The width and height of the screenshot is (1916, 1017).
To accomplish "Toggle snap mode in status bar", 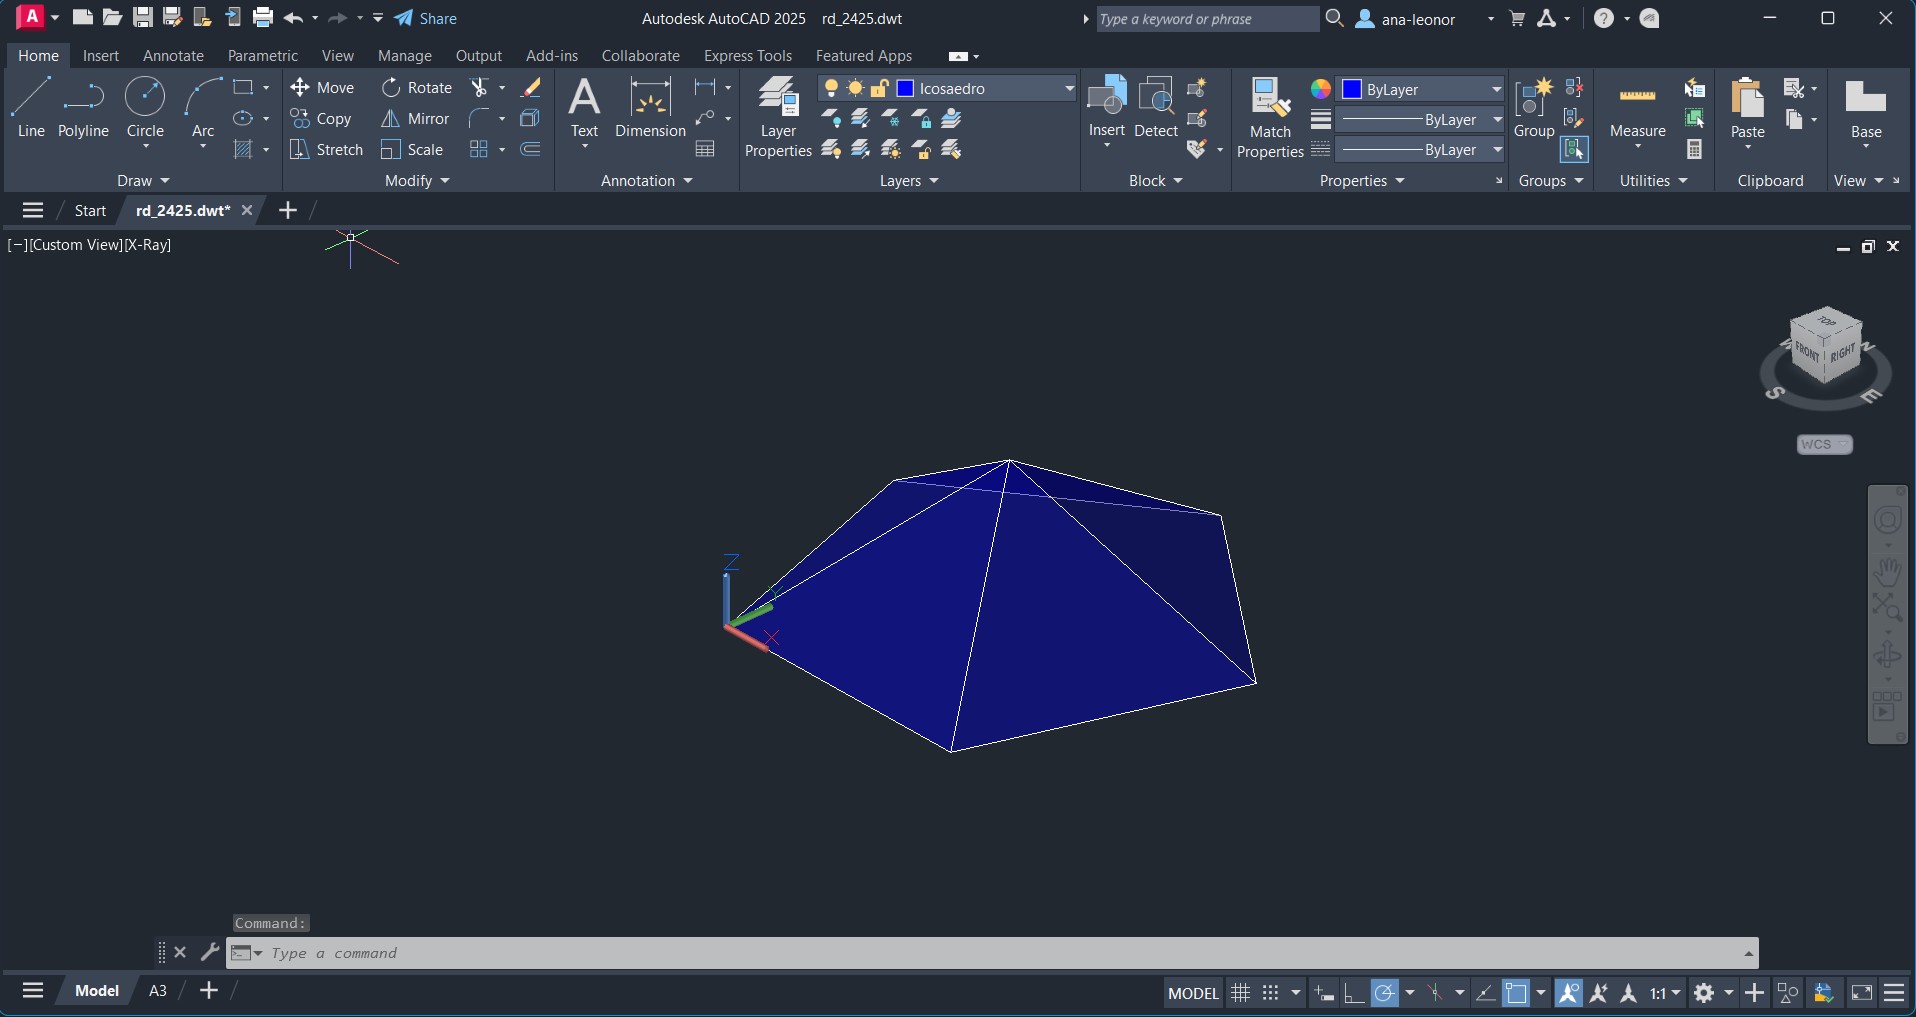I will 1270,993.
